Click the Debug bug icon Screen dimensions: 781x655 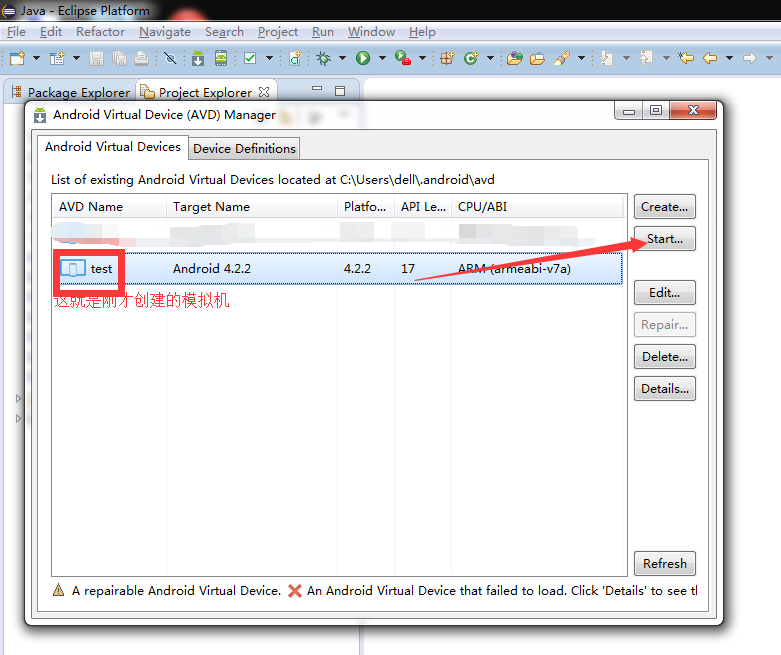(x=324, y=58)
